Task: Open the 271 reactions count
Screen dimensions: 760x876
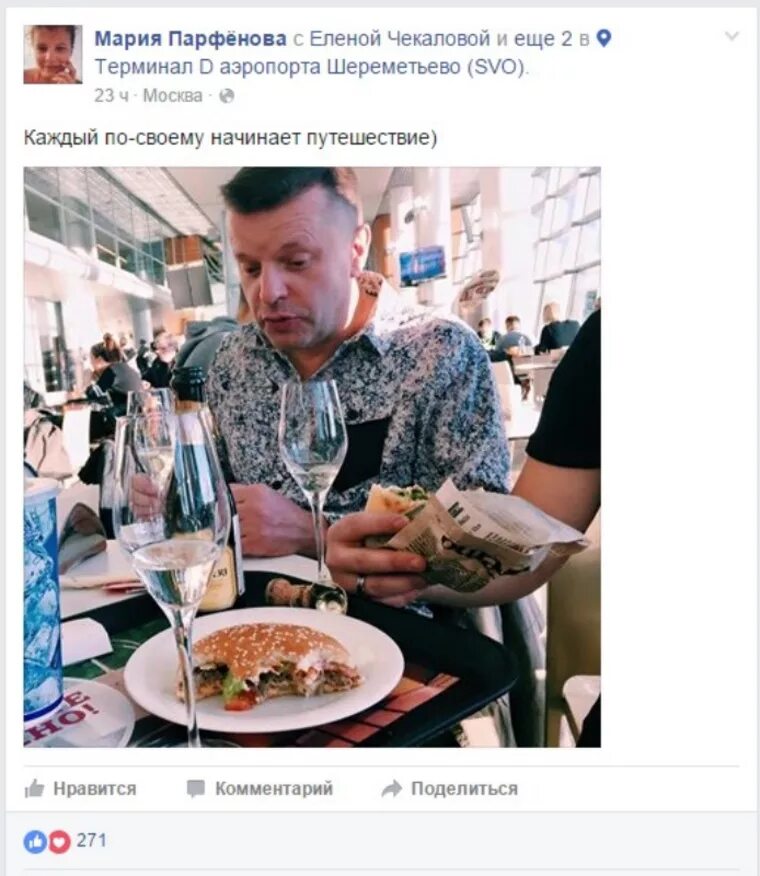Action: (x=91, y=840)
